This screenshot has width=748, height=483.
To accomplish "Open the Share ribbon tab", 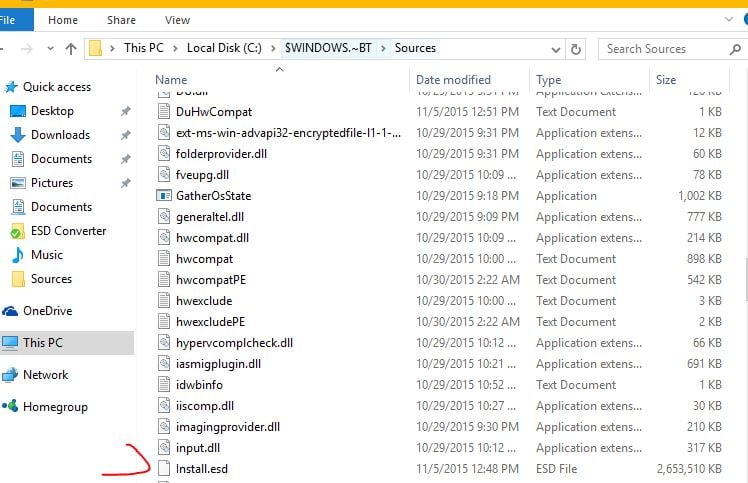I will tap(121, 20).
